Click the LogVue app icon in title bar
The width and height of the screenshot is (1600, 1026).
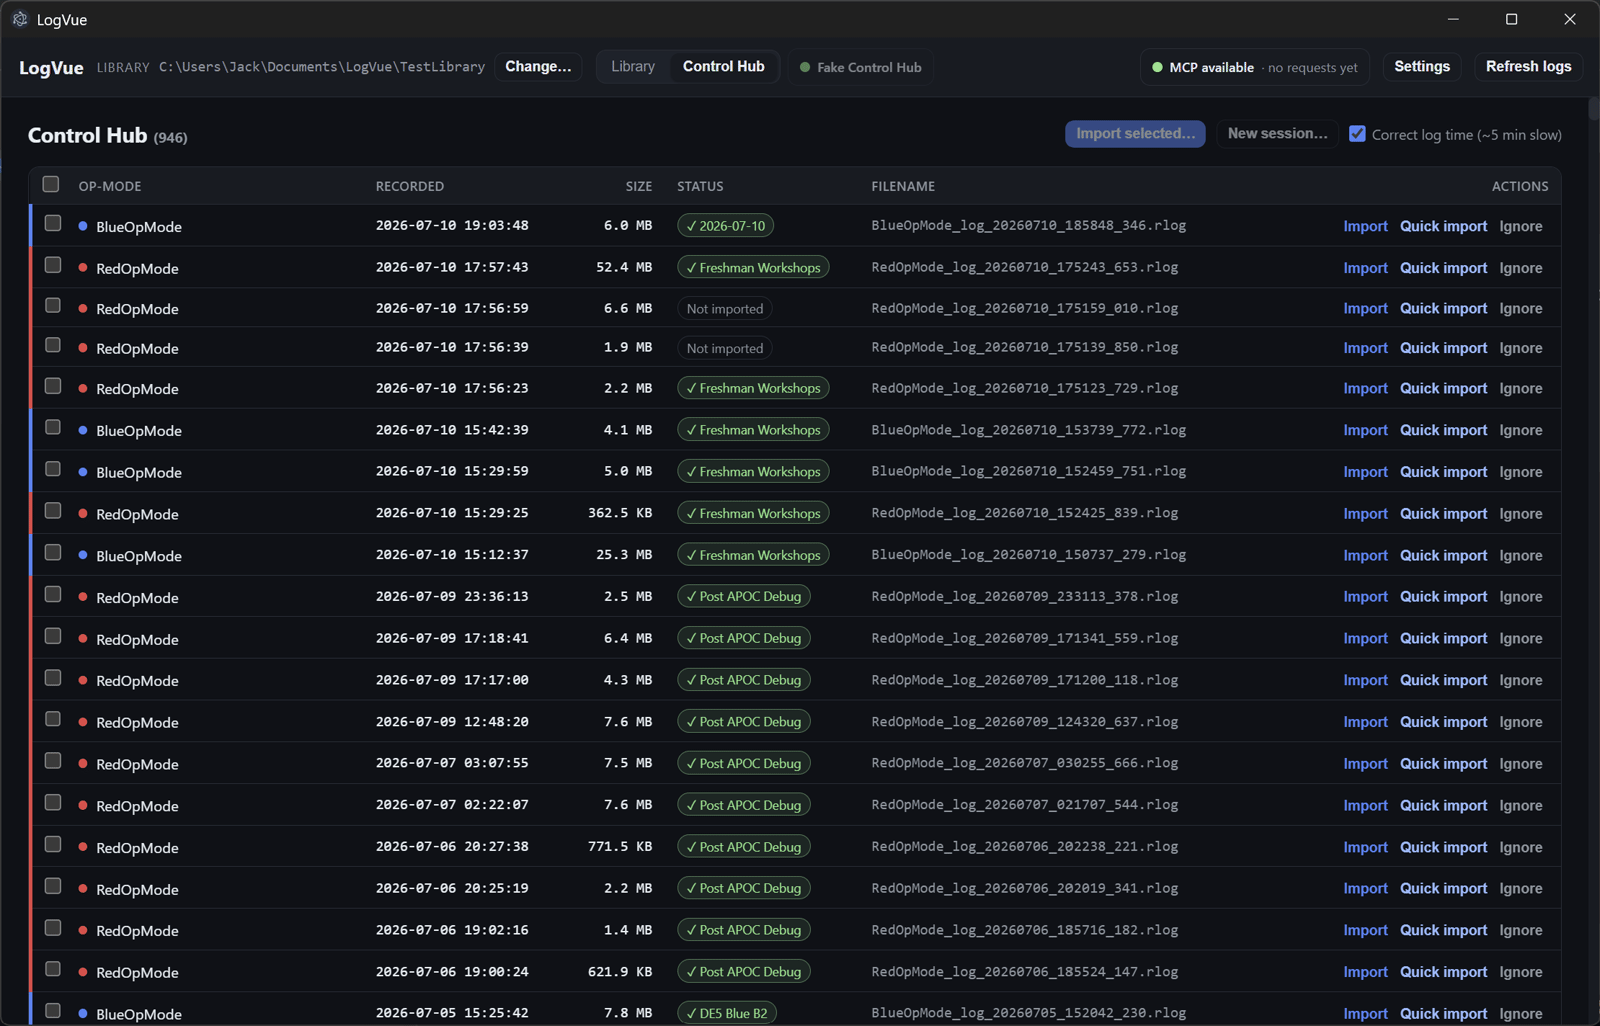20,19
